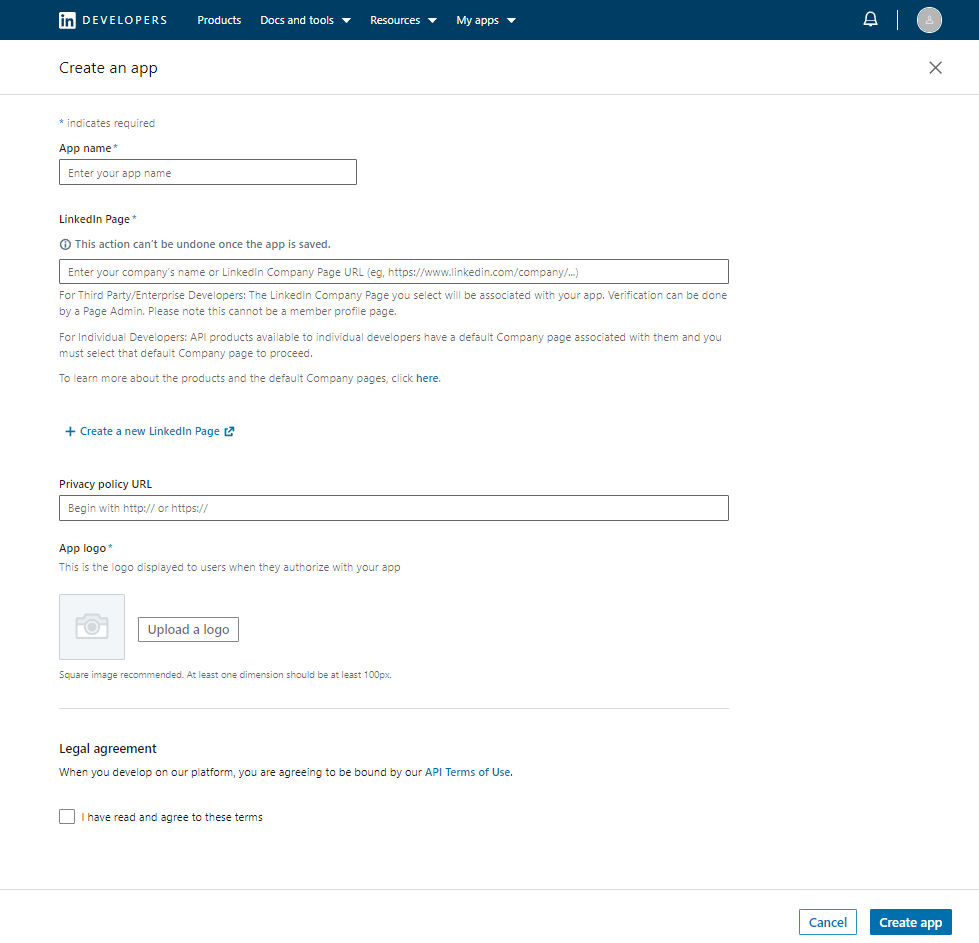
Task: Check the agree to terms checkbox
Action: pos(67,817)
